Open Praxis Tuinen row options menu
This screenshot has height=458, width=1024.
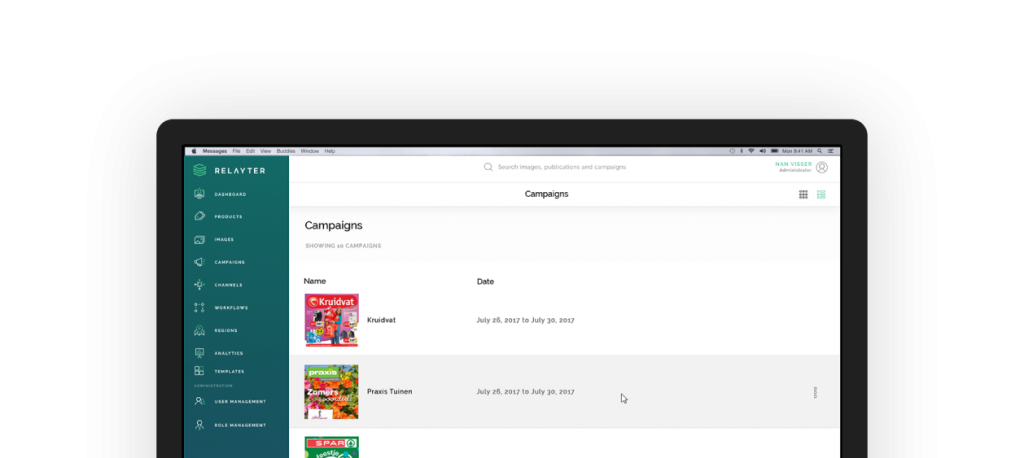[x=815, y=392]
